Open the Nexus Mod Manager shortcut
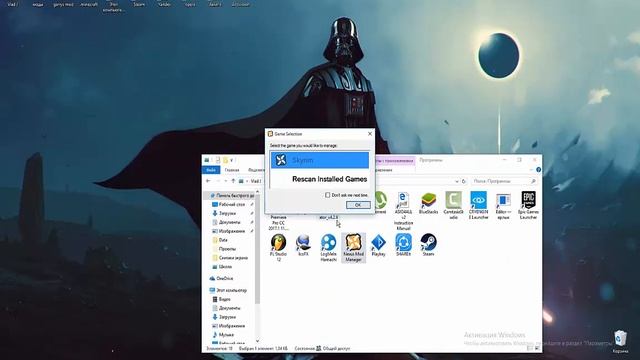Image resolution: width=640 pixels, height=360 pixels. pos(353,248)
